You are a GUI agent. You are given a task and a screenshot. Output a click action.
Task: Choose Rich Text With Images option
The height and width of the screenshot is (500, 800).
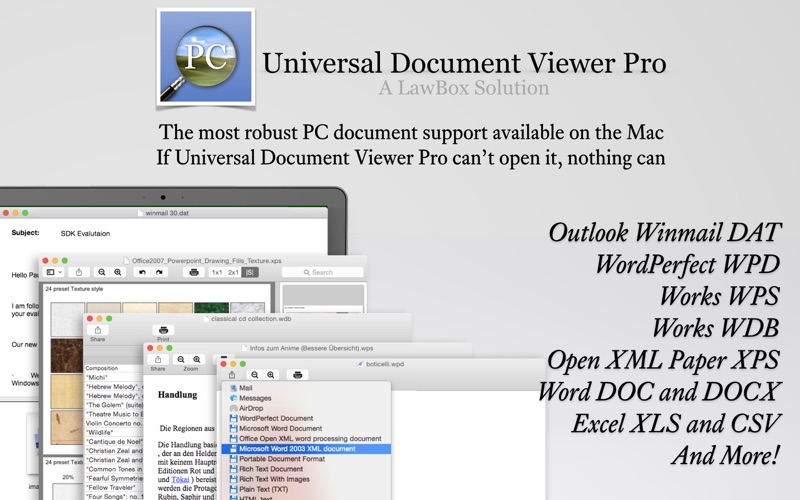[x=306, y=479]
